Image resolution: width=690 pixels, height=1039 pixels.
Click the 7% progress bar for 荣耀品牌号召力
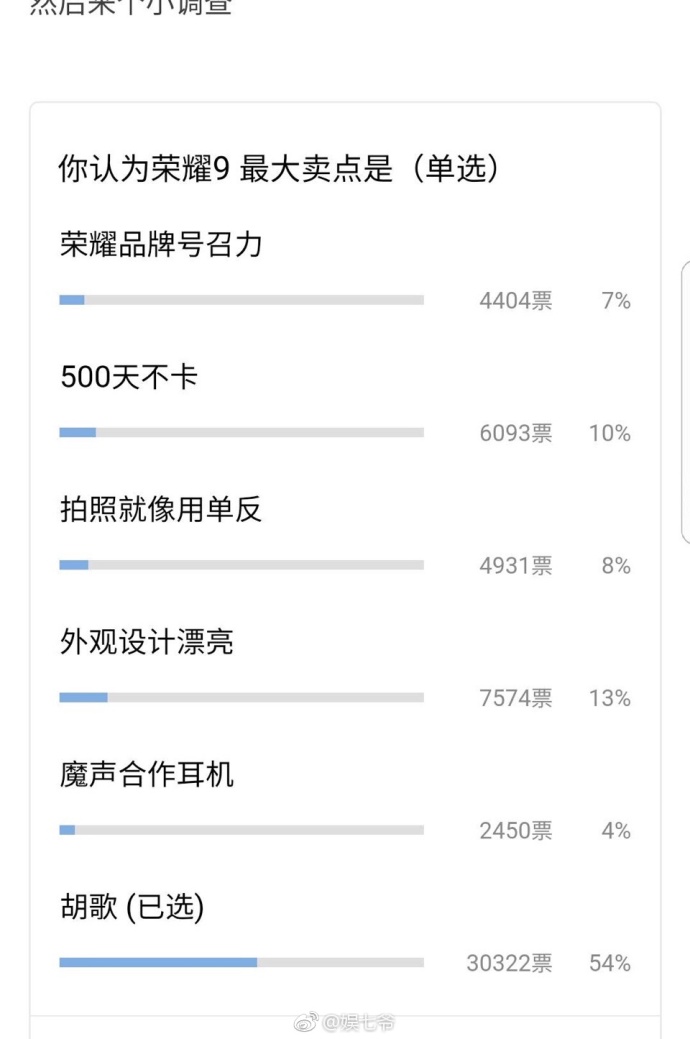pos(241,300)
